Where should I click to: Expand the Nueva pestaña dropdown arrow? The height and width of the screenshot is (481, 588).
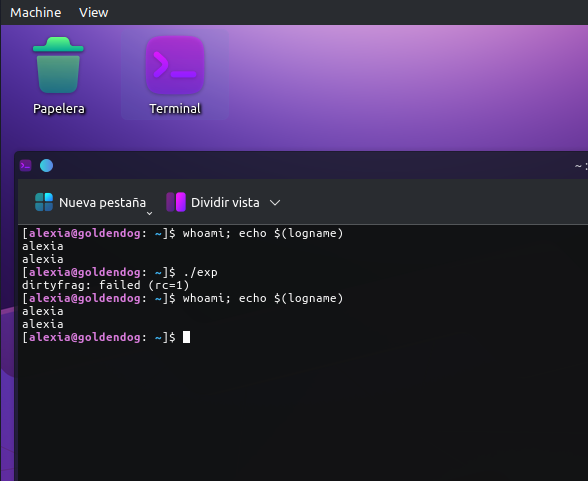point(149,213)
